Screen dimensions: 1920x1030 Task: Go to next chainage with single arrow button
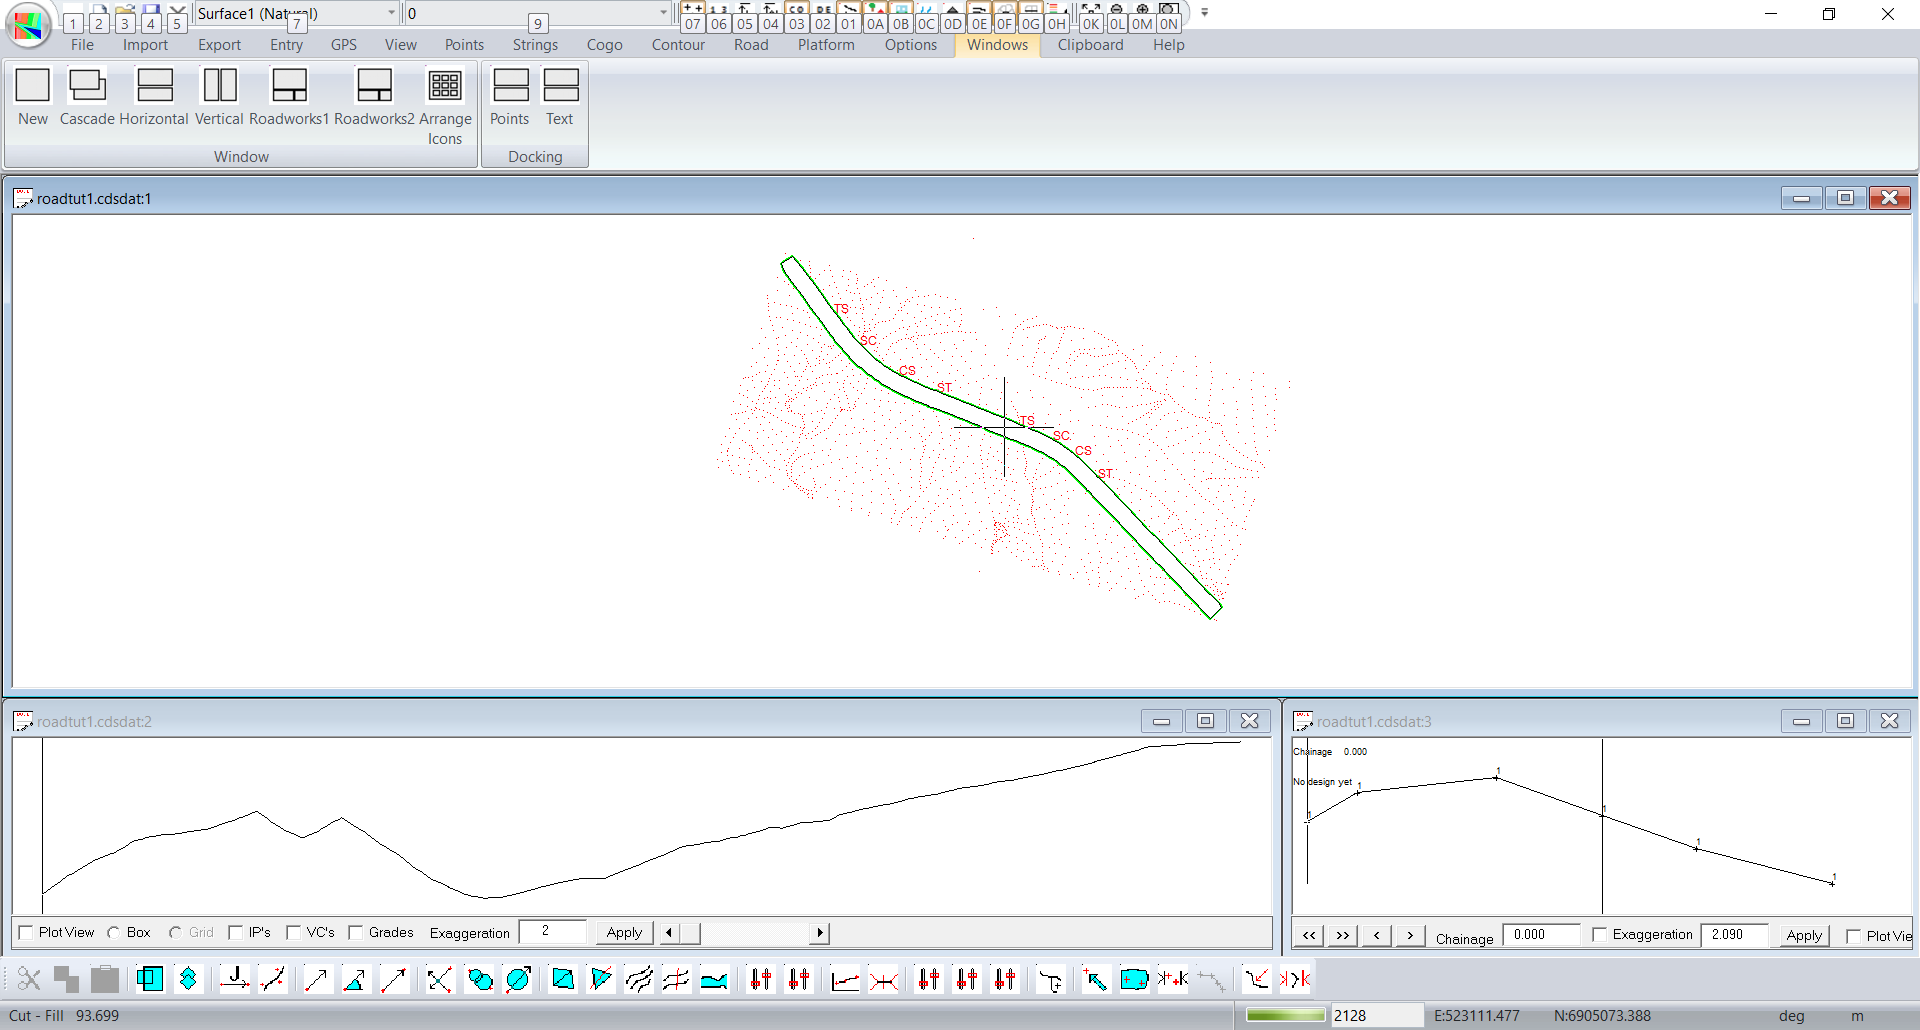click(1410, 936)
